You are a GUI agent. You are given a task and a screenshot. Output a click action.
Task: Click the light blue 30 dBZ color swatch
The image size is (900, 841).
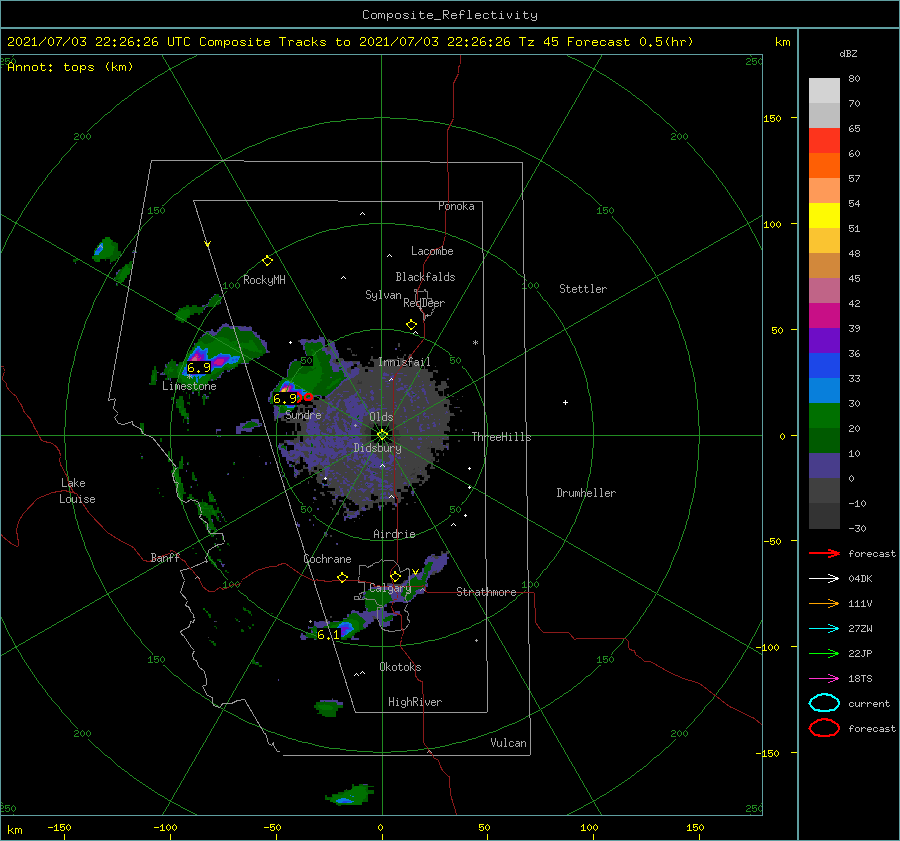824,391
